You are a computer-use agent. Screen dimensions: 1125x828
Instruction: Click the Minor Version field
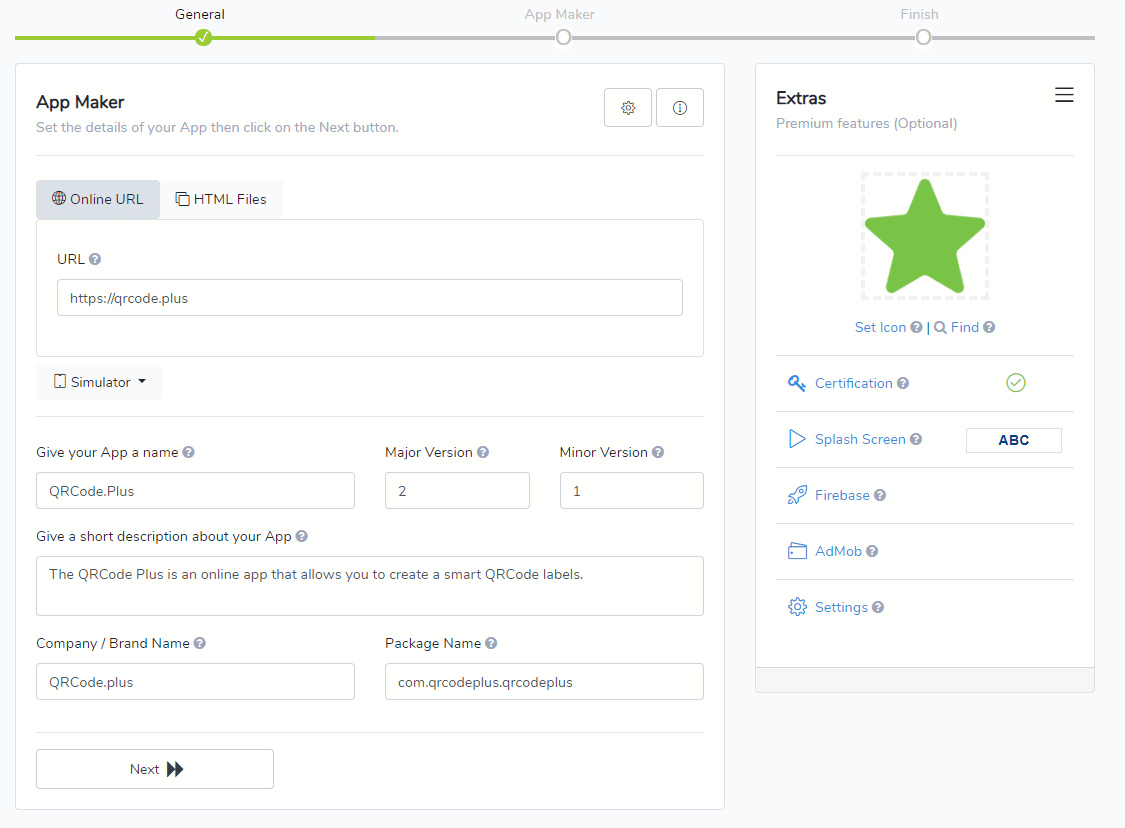pos(631,491)
